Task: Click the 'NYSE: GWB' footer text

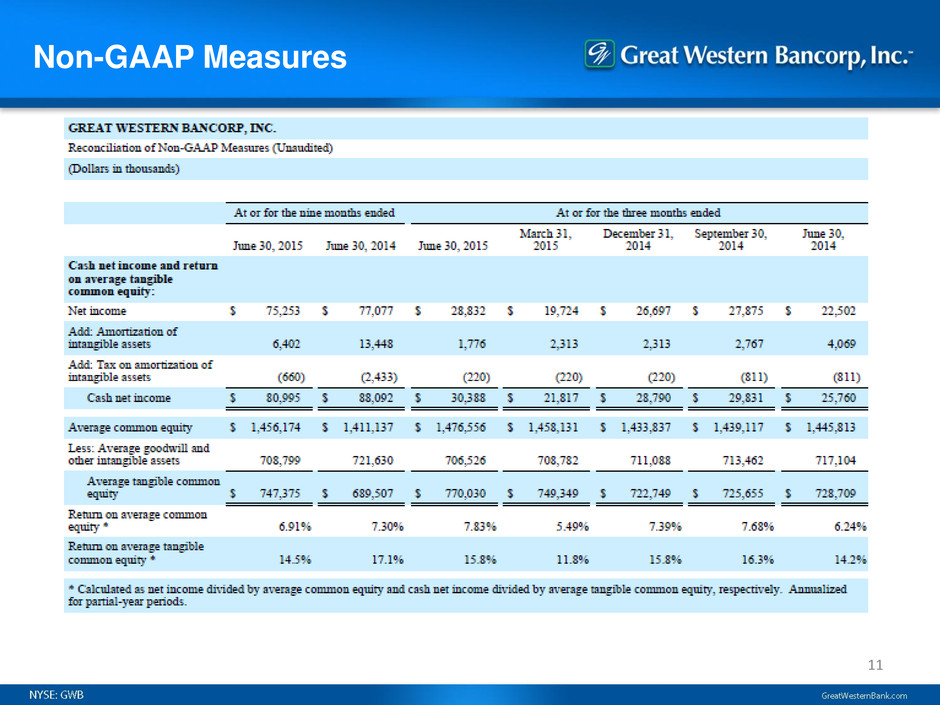Action: pyautogui.click(x=56, y=695)
